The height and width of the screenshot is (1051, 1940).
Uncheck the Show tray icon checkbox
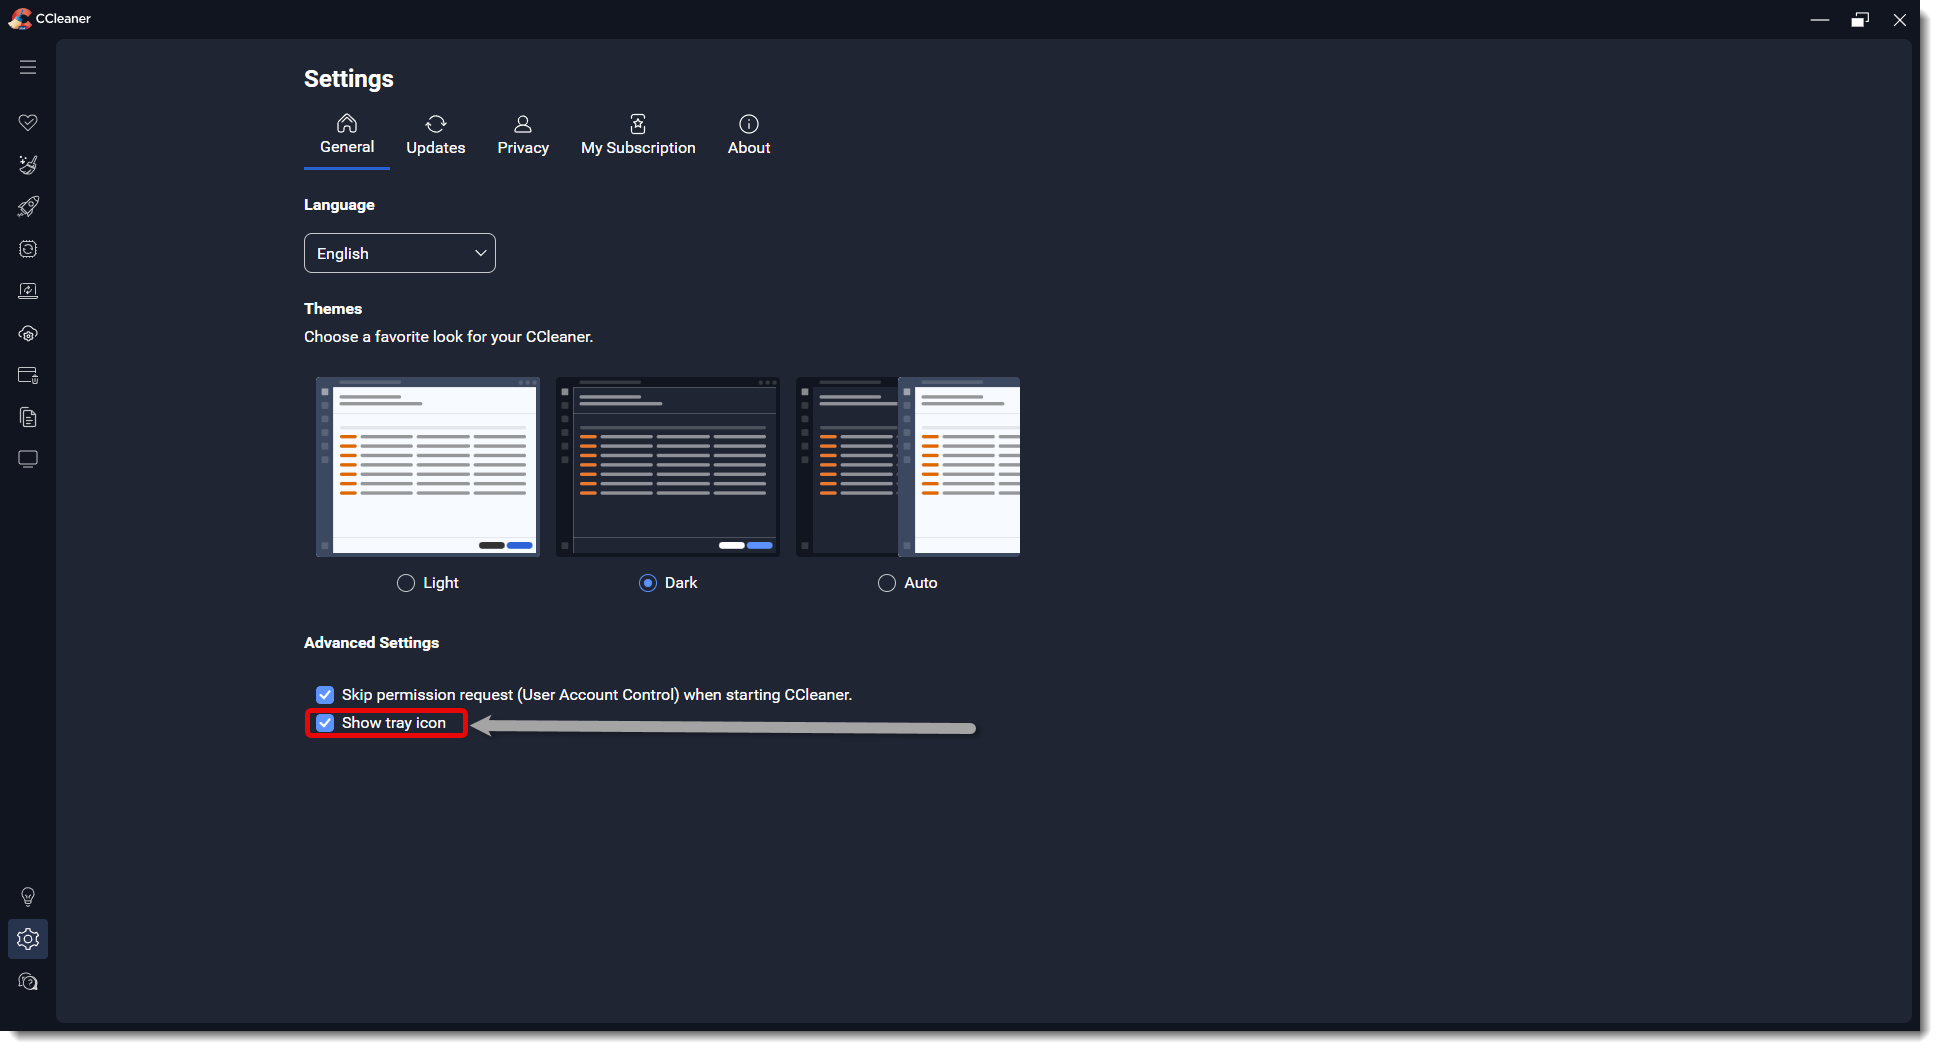325,723
